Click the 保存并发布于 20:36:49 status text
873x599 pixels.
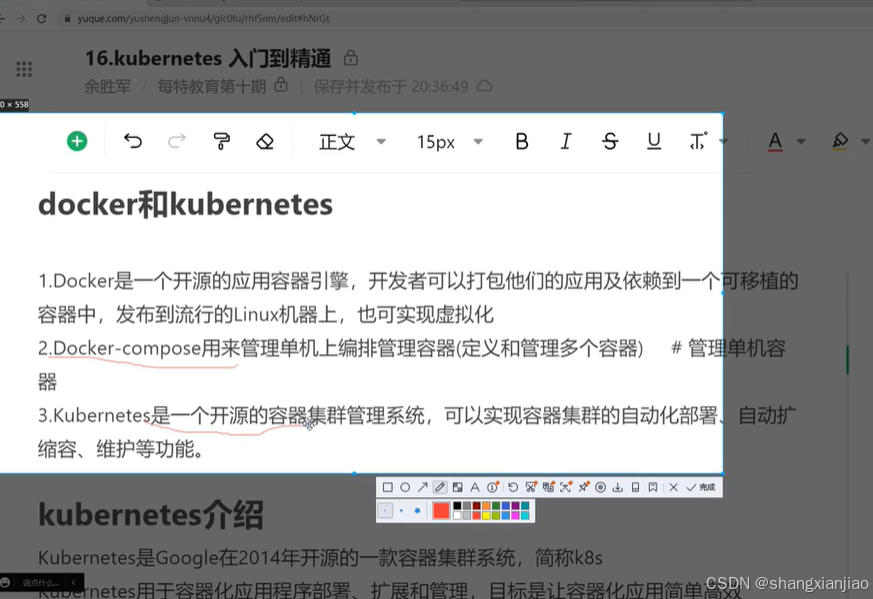coord(391,87)
